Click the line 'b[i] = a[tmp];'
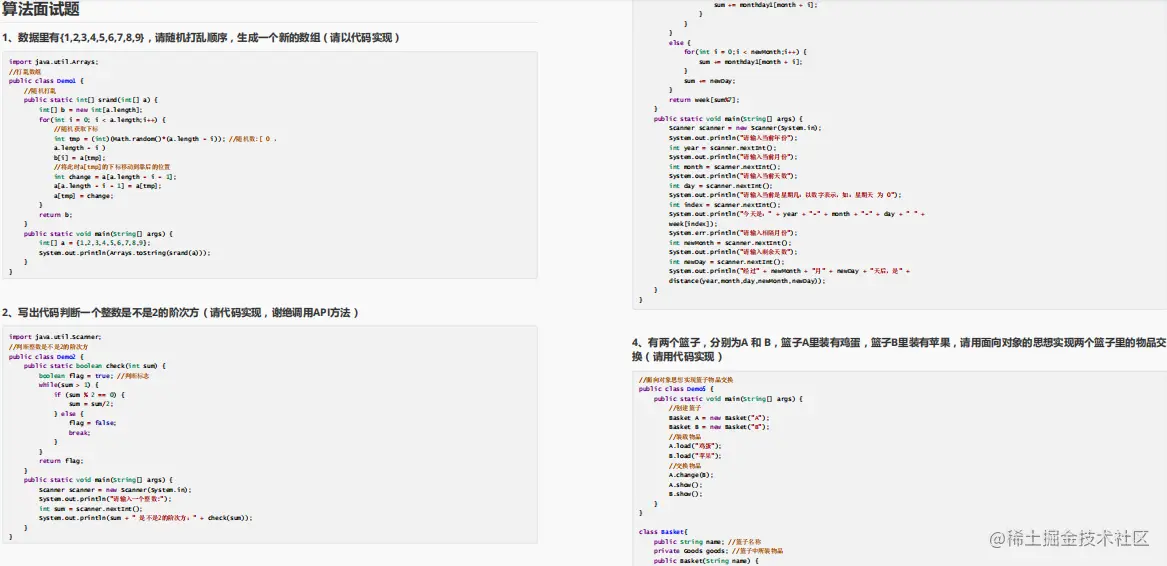 [x=80, y=158]
